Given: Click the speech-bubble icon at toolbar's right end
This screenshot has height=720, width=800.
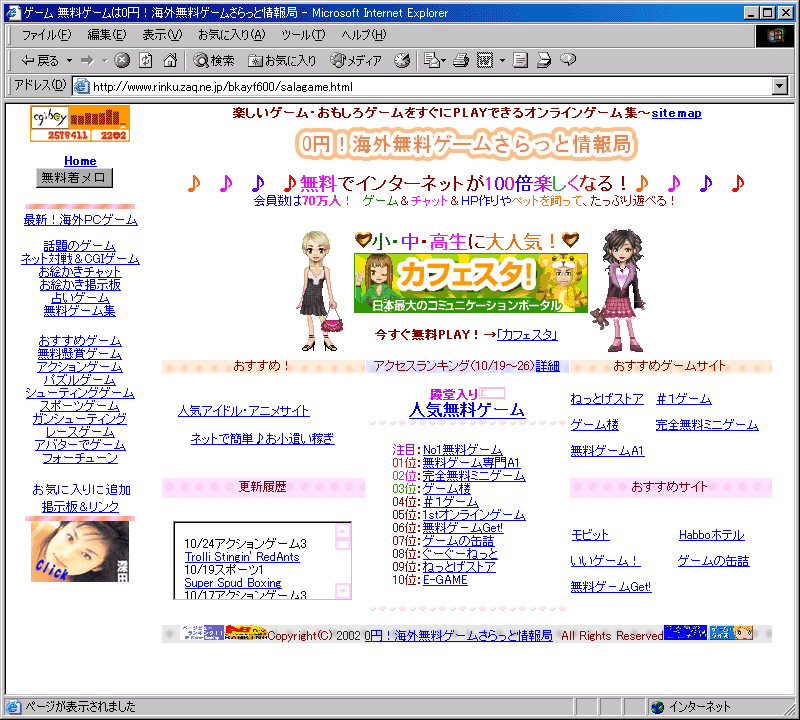Looking at the screenshot, I should click(568, 60).
